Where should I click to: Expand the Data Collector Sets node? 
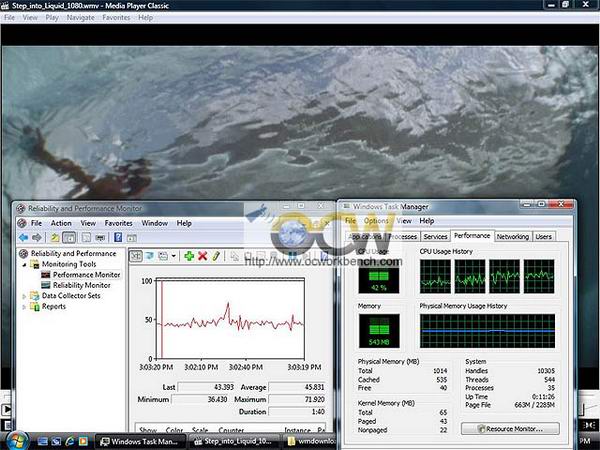27,296
